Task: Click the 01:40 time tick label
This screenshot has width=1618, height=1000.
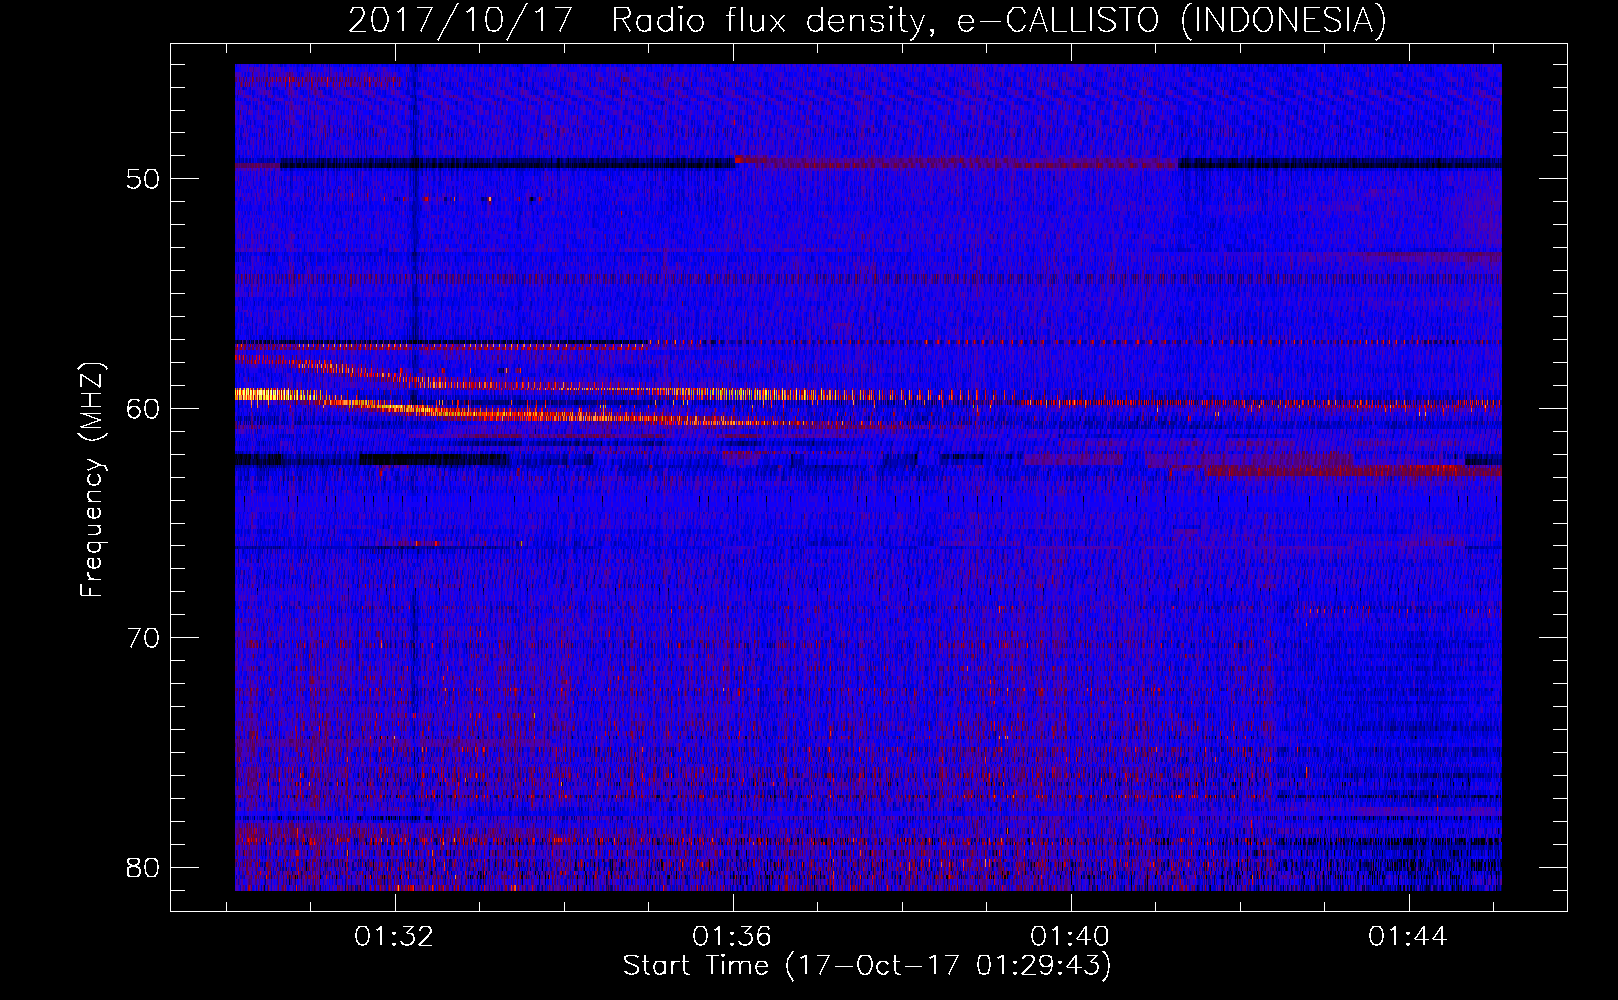Action: pyautogui.click(x=1070, y=937)
